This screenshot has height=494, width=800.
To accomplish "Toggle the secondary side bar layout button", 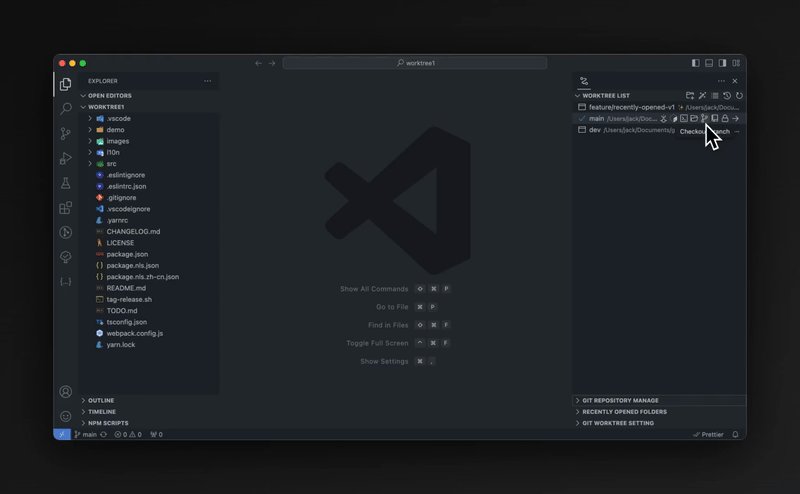I will (722, 63).
